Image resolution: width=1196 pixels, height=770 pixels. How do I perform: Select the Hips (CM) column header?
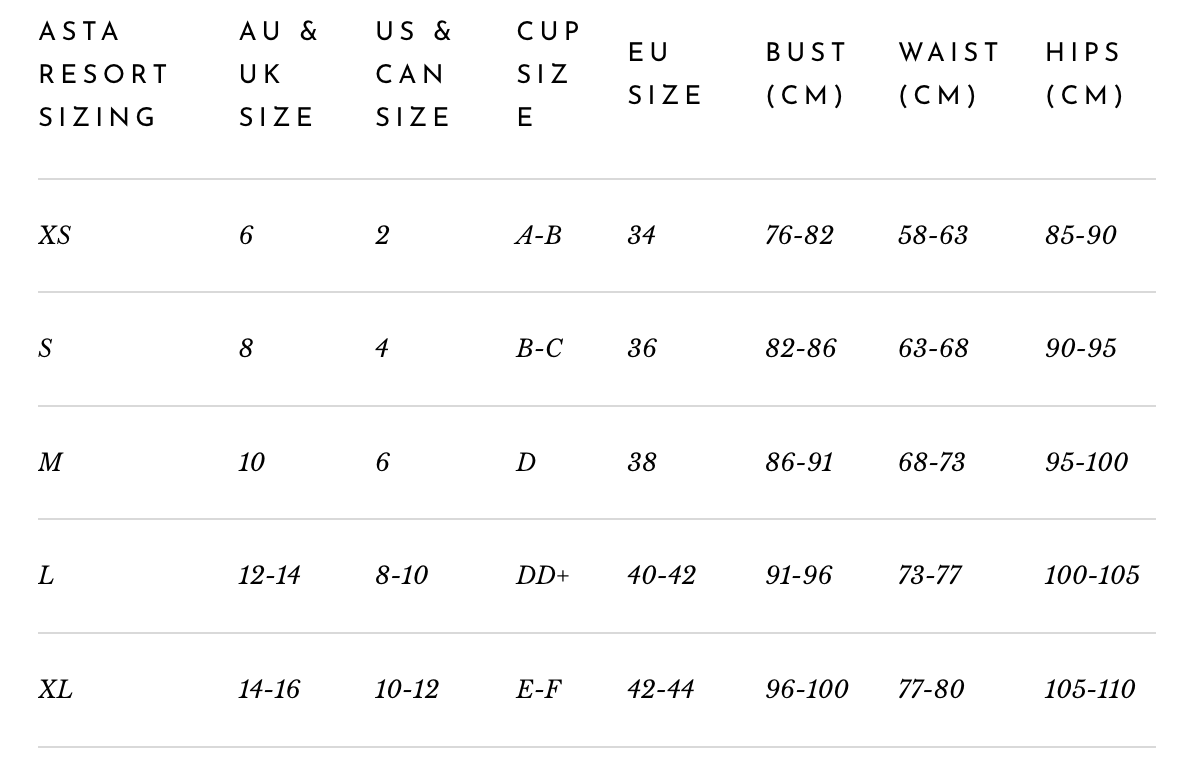(1085, 75)
